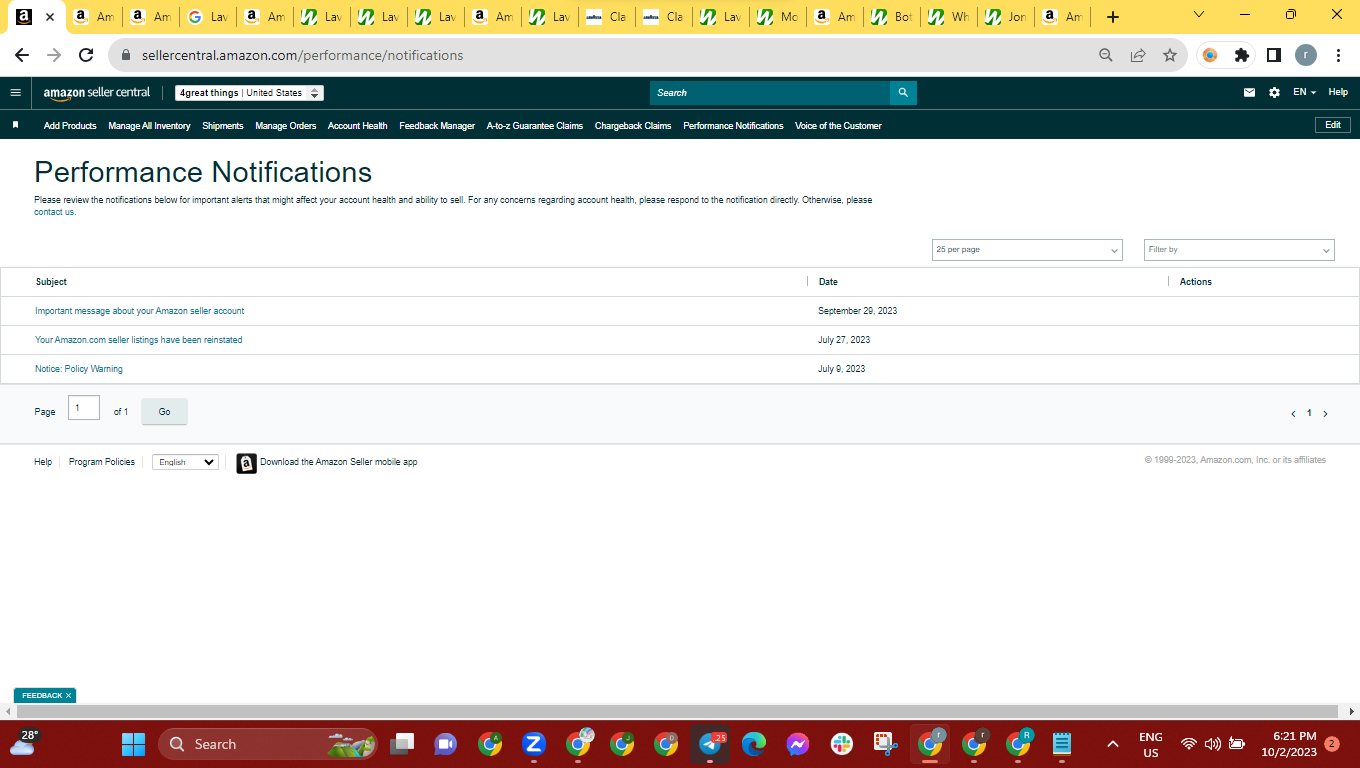Viewport: 1360px width, 768px height.
Task: Click the share page icon in the address bar
Action: (x=1138, y=55)
